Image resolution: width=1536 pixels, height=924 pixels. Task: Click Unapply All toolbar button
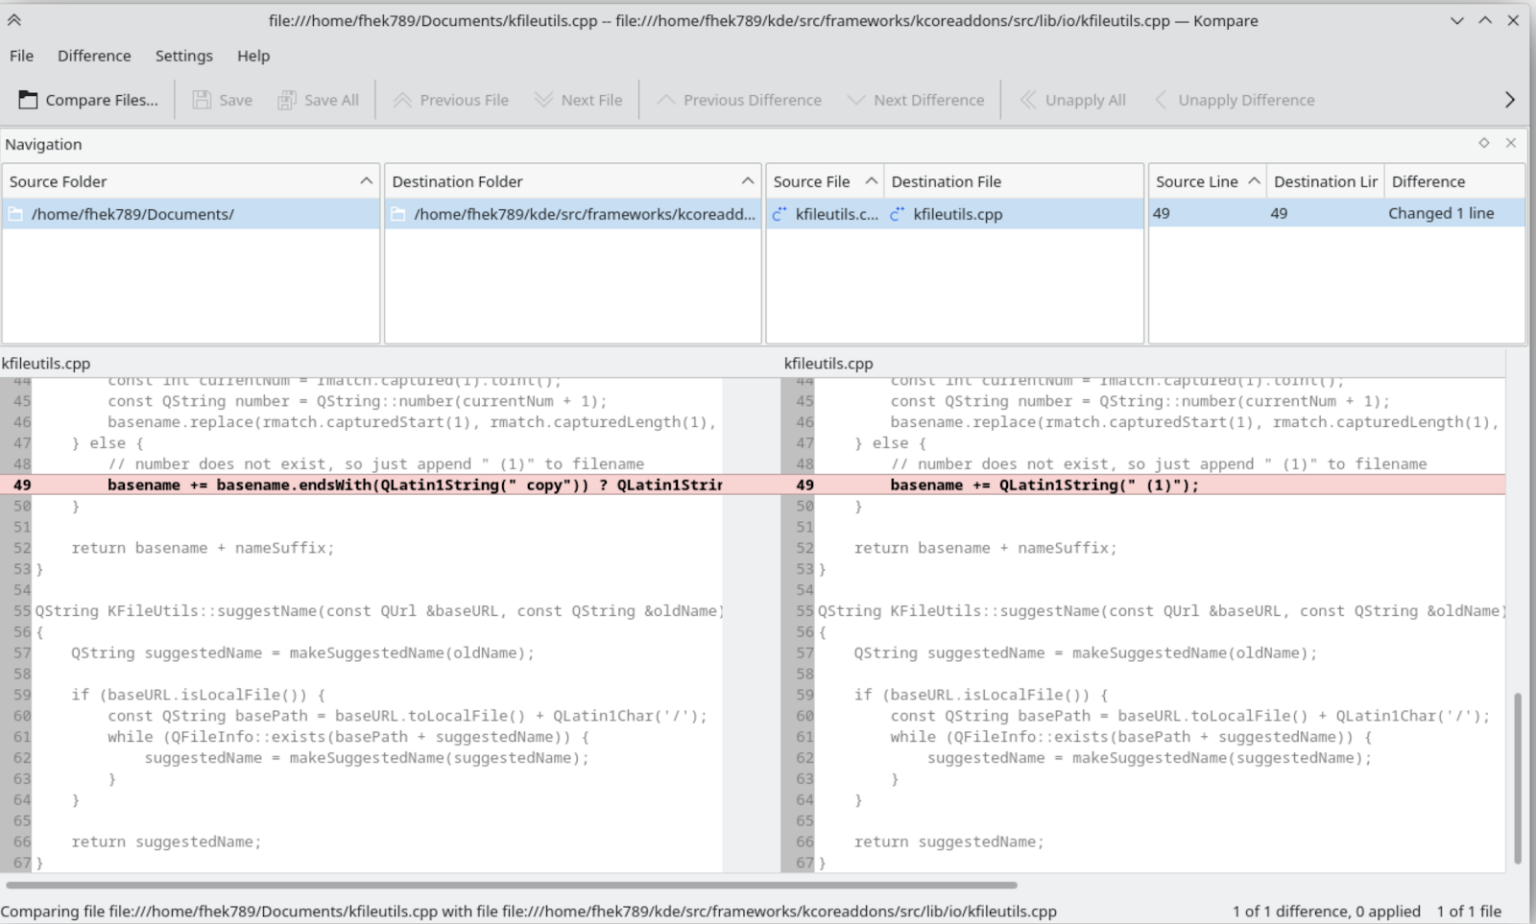point(1073,100)
